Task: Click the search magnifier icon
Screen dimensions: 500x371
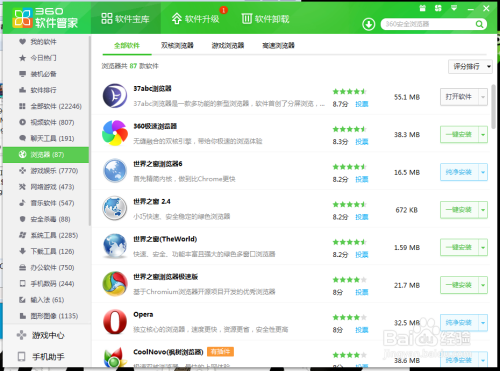Action: click(479, 24)
